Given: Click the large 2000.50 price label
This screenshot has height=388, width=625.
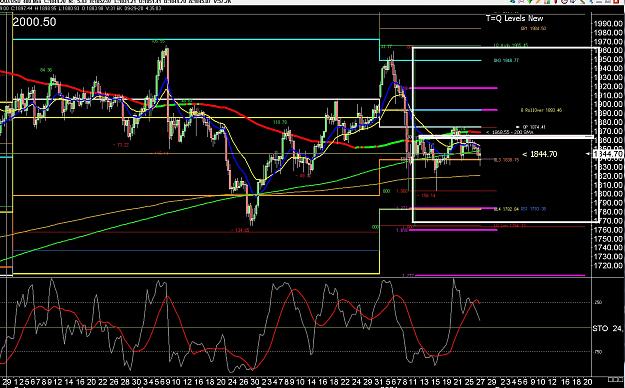Looking at the screenshot, I should pyautogui.click(x=34, y=22).
